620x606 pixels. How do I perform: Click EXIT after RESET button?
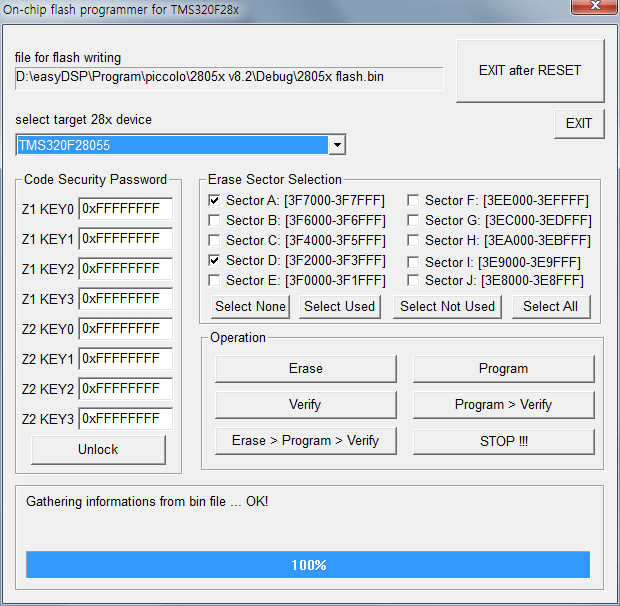(x=530, y=71)
